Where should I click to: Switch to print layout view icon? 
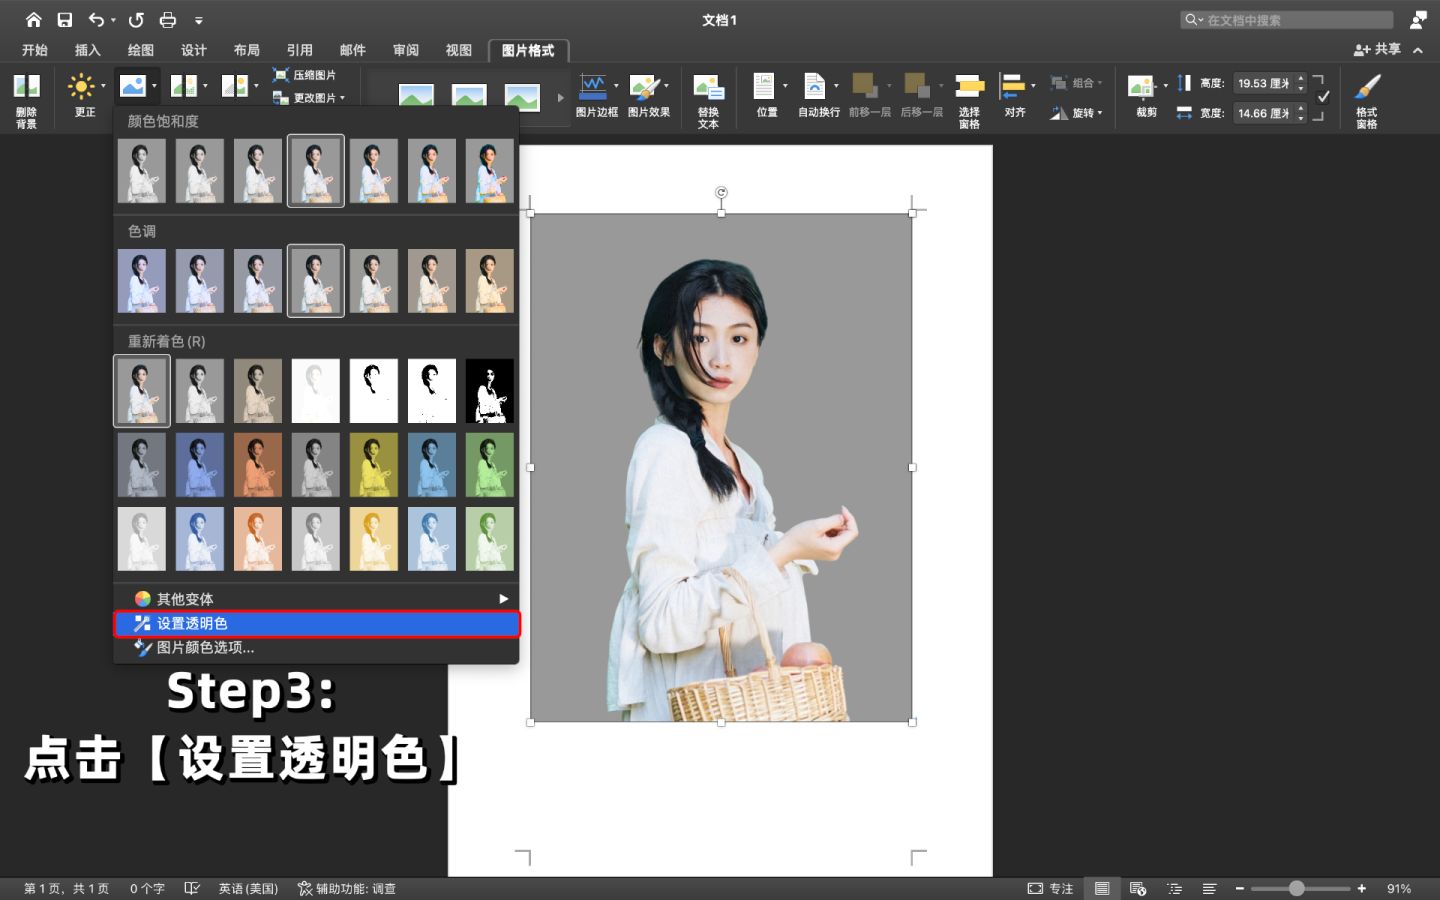1102,888
